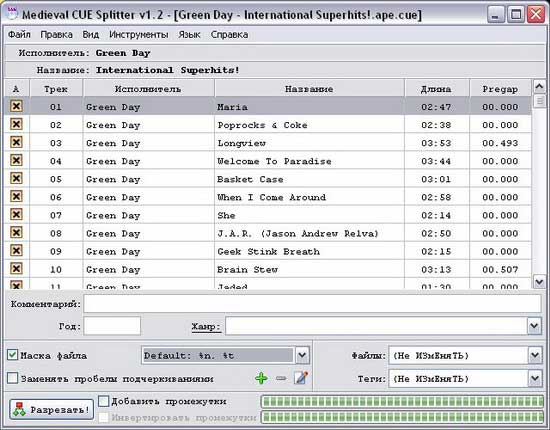Uncheck track 01 Maria checkbox
Viewport: 550px width, 430px height.
[x=16, y=106]
